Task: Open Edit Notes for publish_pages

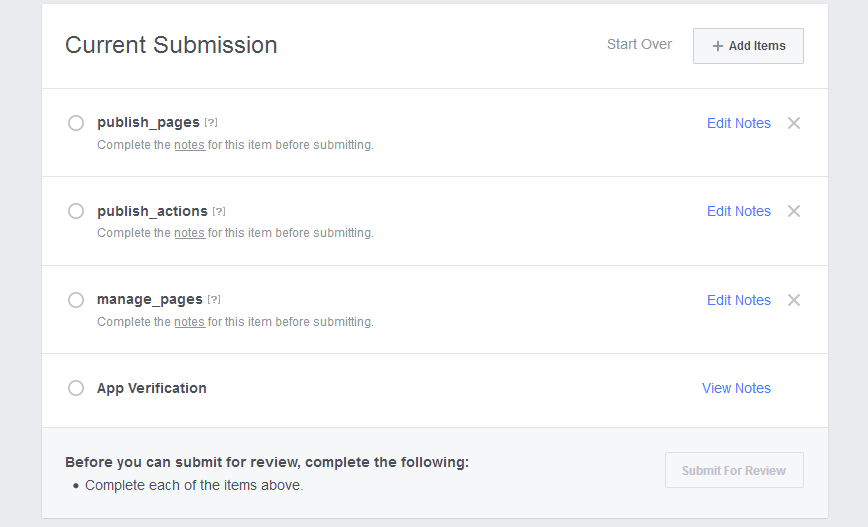Action: click(738, 123)
